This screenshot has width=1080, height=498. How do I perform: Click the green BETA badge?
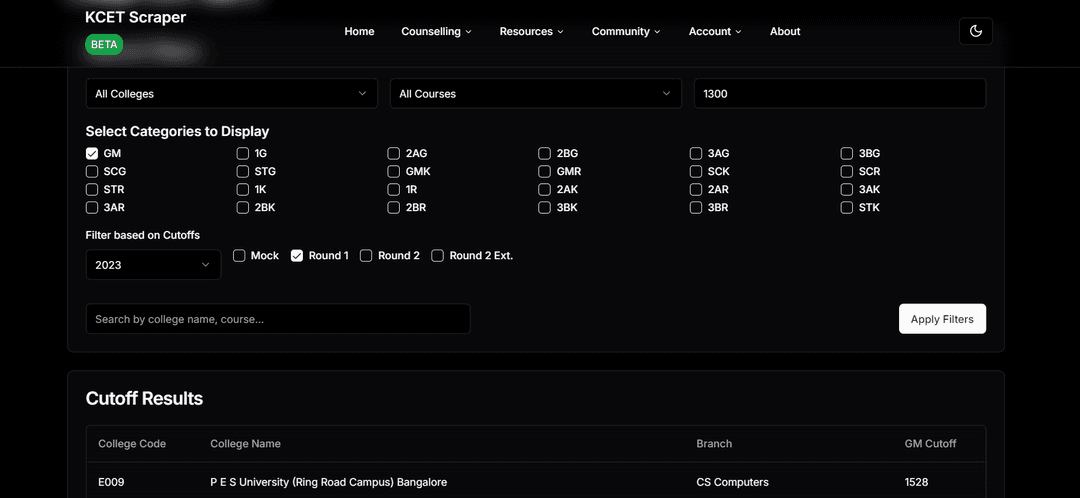(x=103, y=45)
